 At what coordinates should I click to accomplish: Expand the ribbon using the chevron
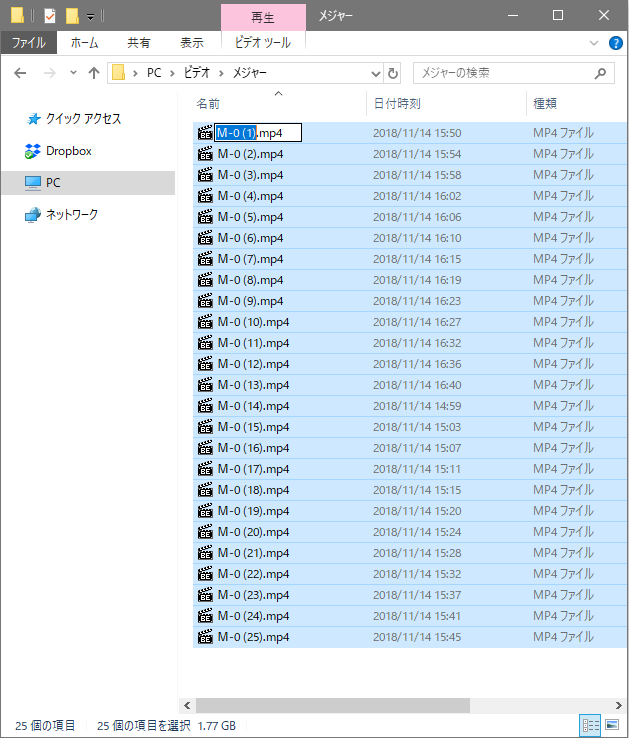[x=595, y=43]
